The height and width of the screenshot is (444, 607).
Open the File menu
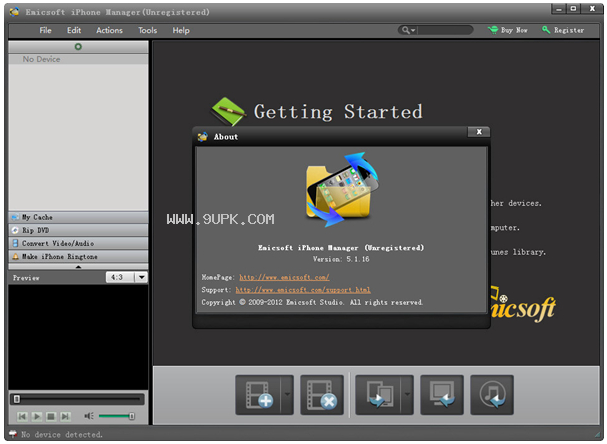[x=45, y=30]
